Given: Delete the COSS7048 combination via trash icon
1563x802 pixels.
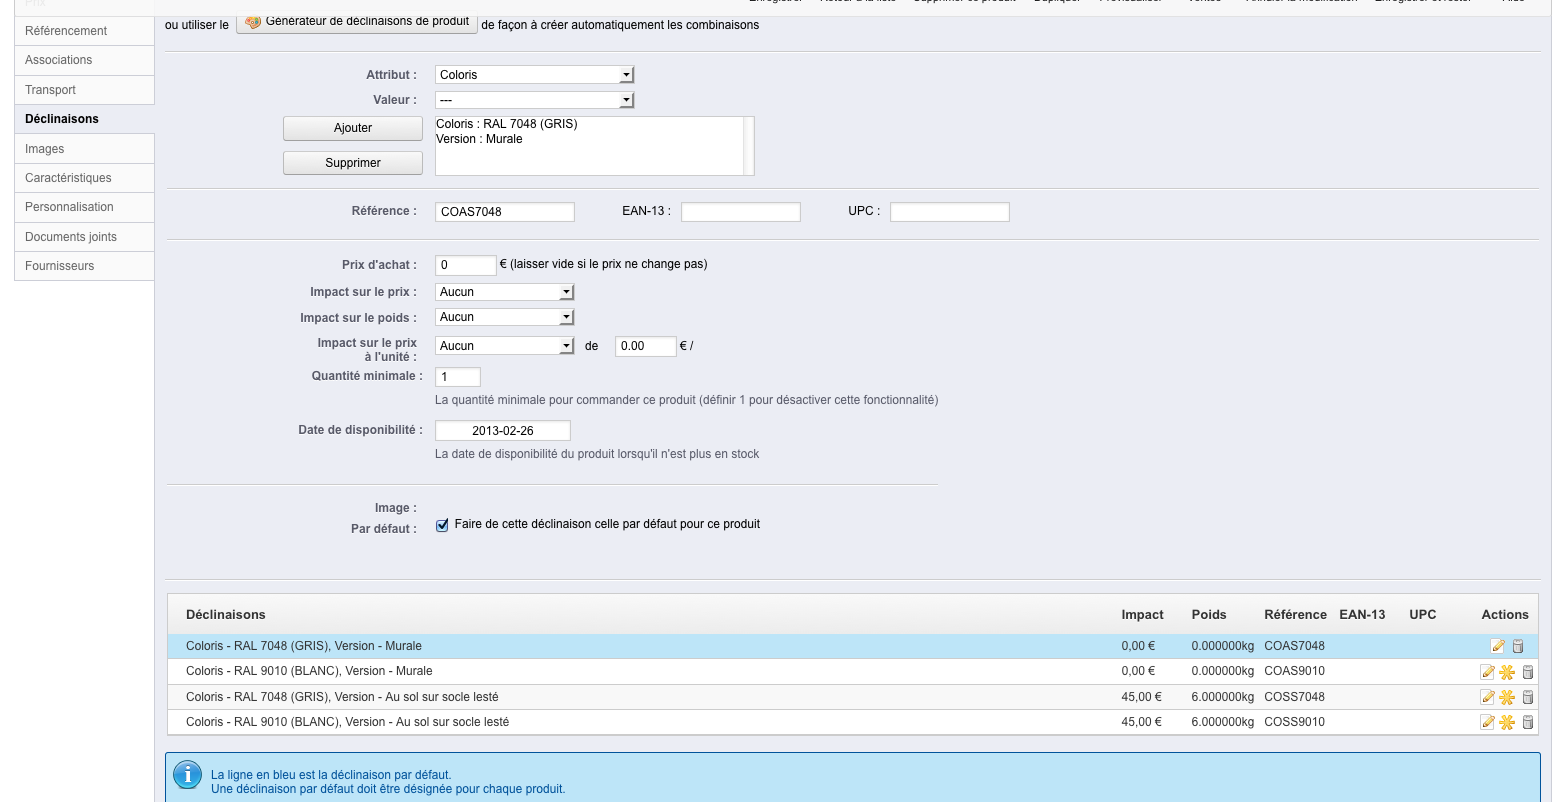Looking at the screenshot, I should 1527,697.
